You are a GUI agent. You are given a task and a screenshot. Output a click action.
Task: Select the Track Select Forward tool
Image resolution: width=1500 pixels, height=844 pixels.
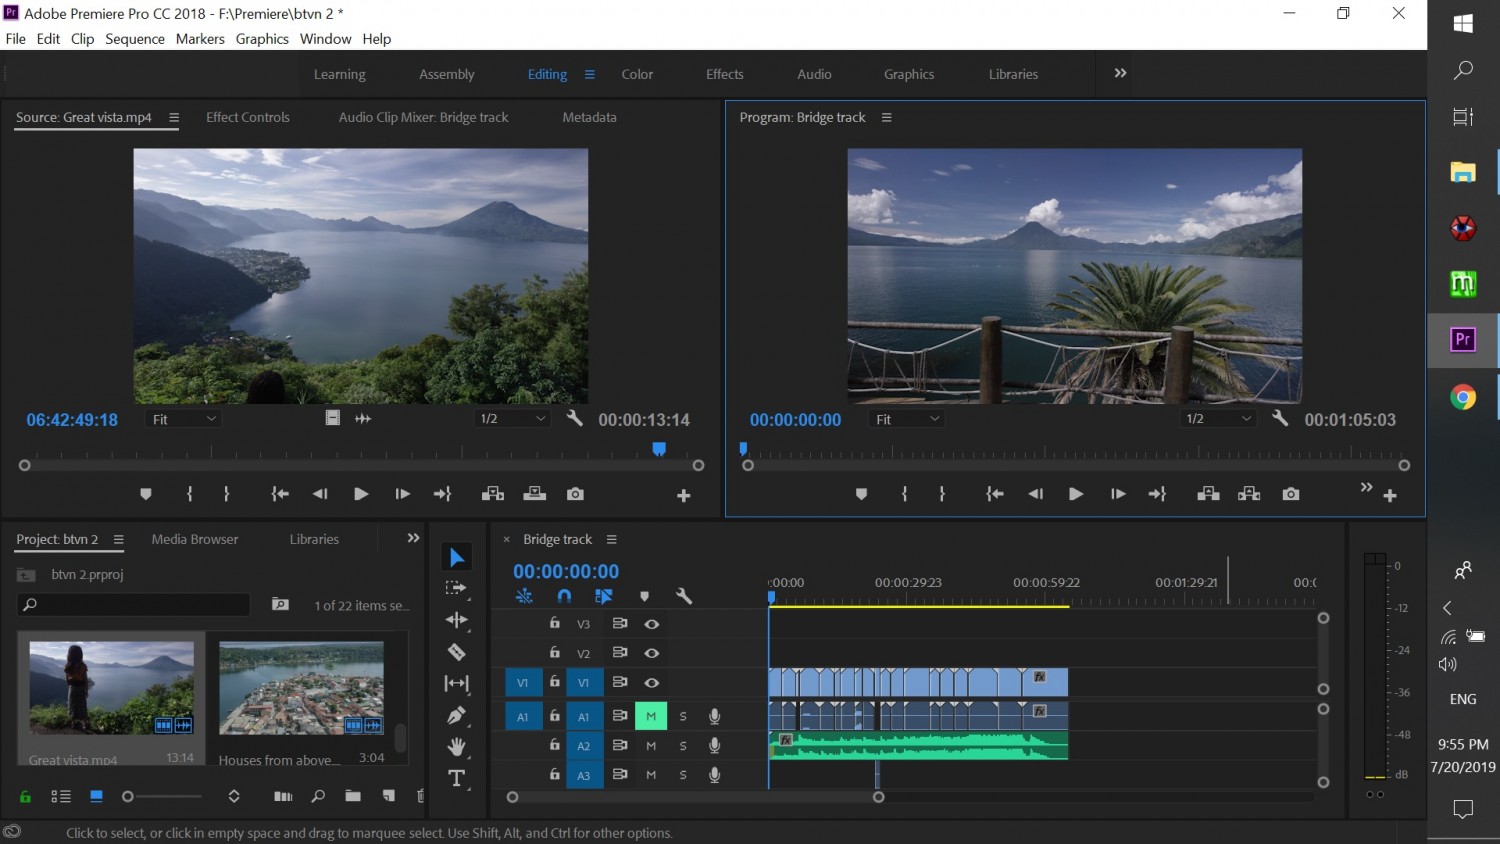[x=456, y=589]
